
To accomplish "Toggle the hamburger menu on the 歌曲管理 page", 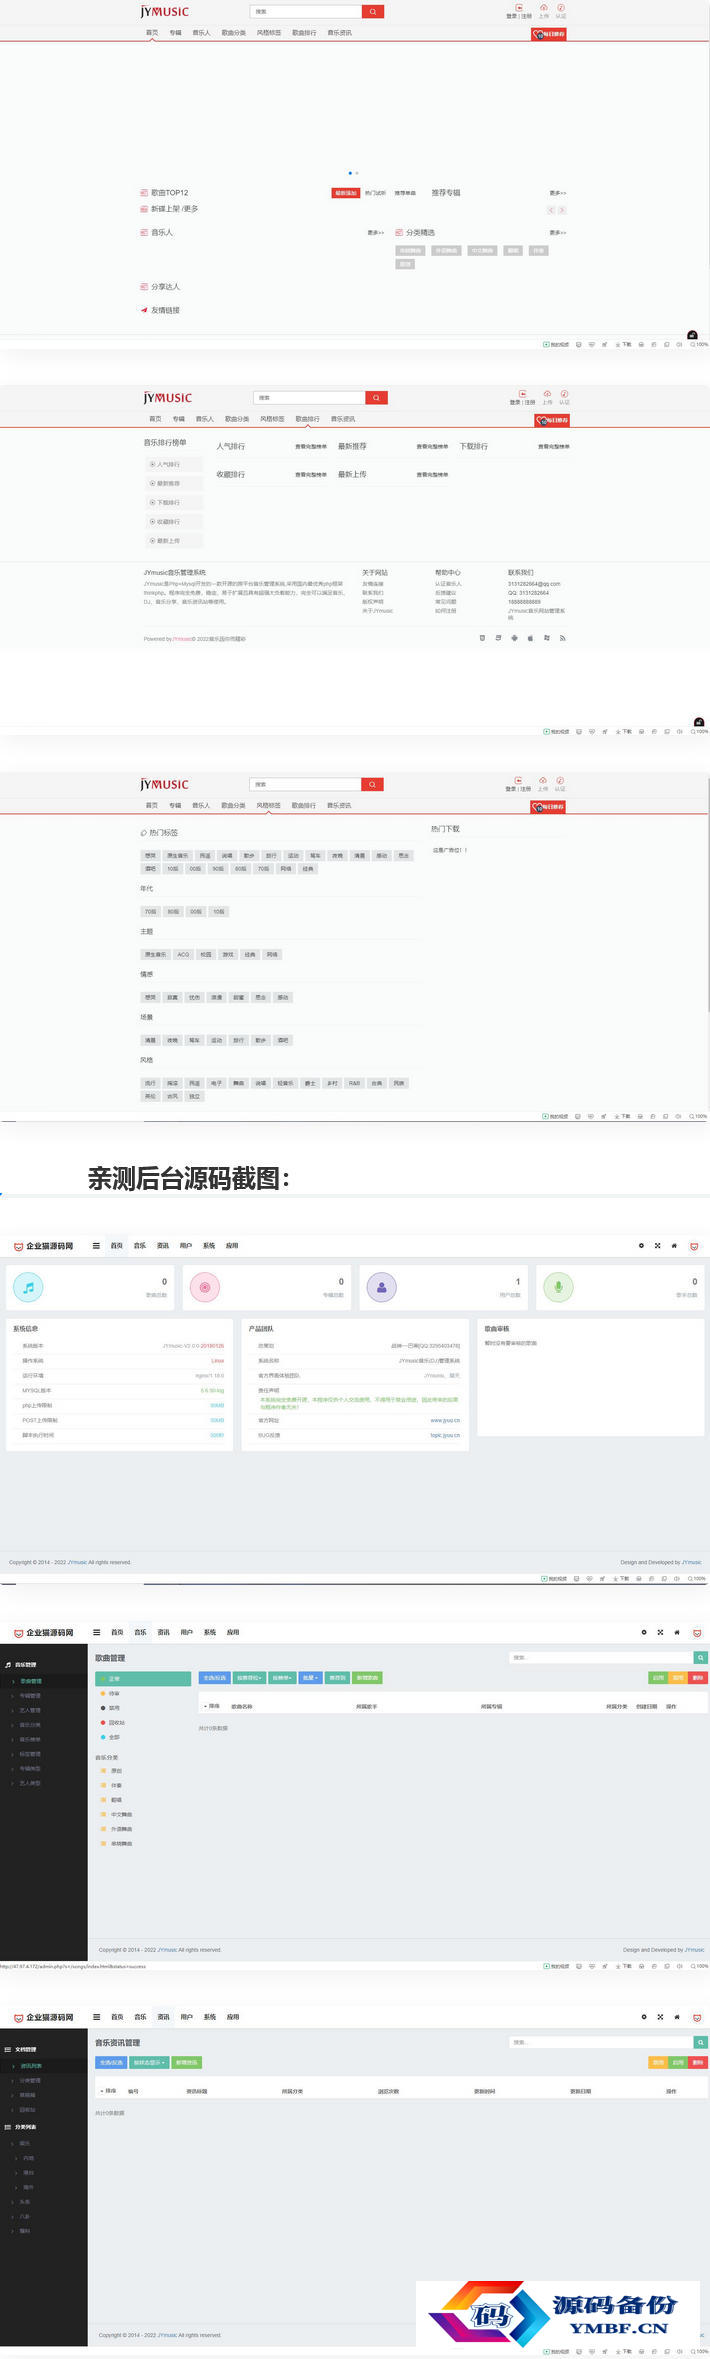I will [97, 1632].
